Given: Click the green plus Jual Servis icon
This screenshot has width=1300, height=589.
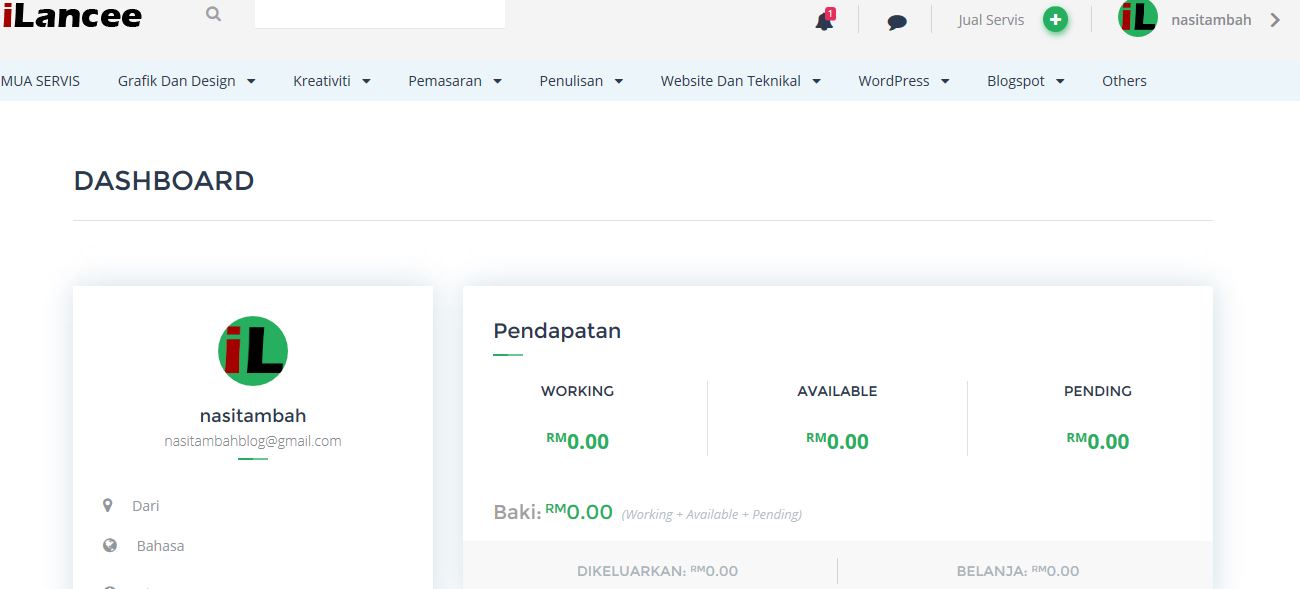Looking at the screenshot, I should coord(1055,19).
